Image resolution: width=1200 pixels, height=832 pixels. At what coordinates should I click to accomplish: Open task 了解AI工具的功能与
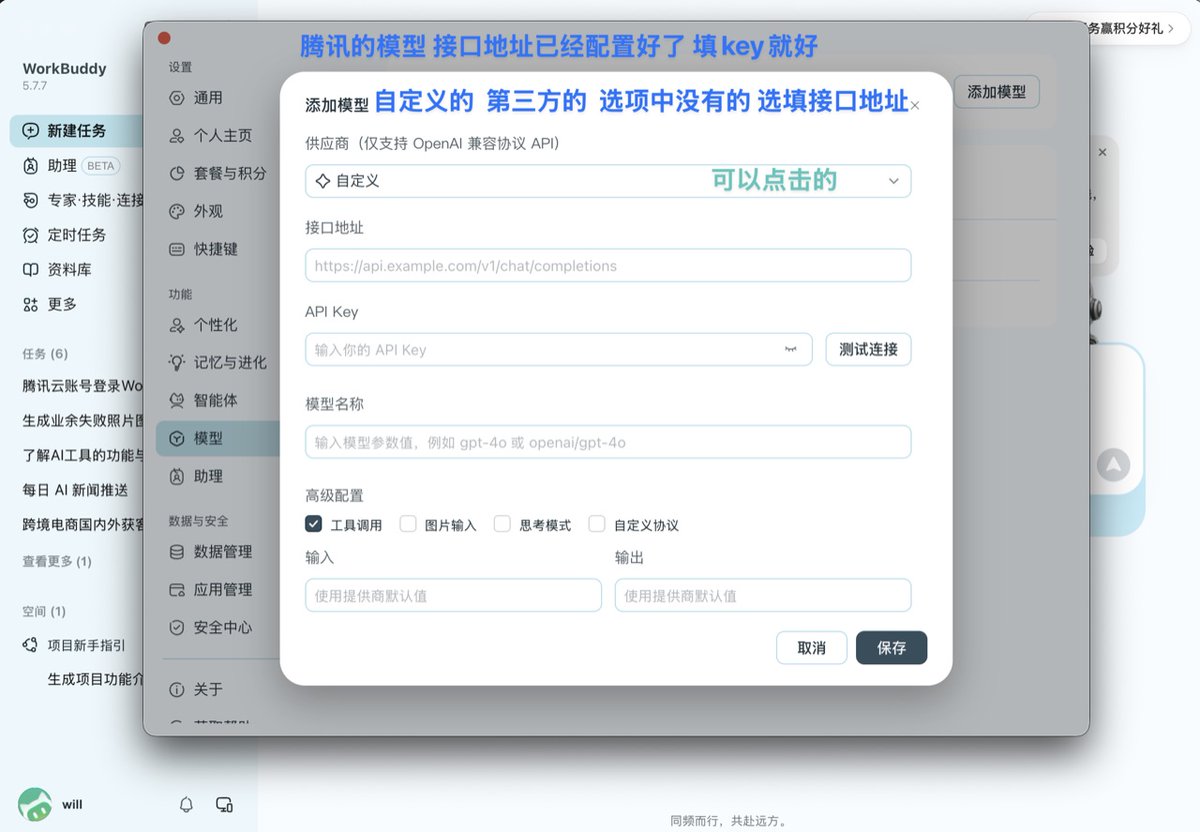pos(82,455)
